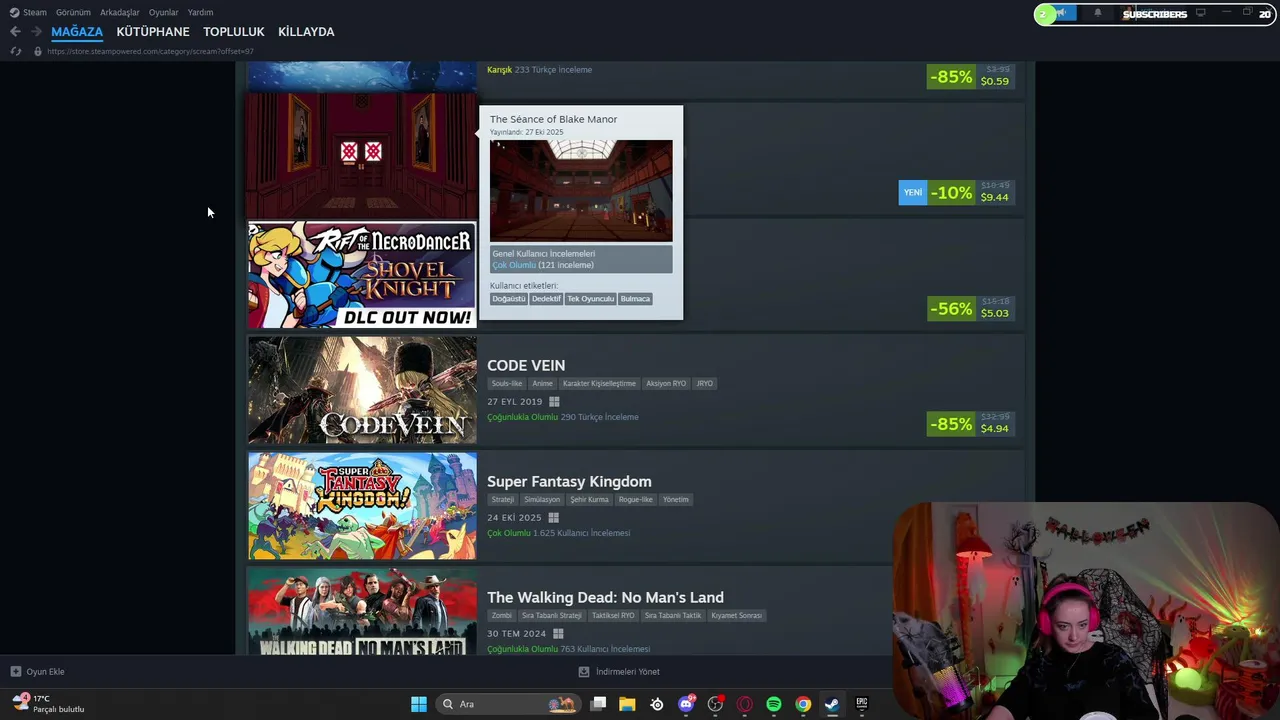Open the Arkadaşlar menu
This screenshot has width=1280, height=720.
(x=120, y=13)
